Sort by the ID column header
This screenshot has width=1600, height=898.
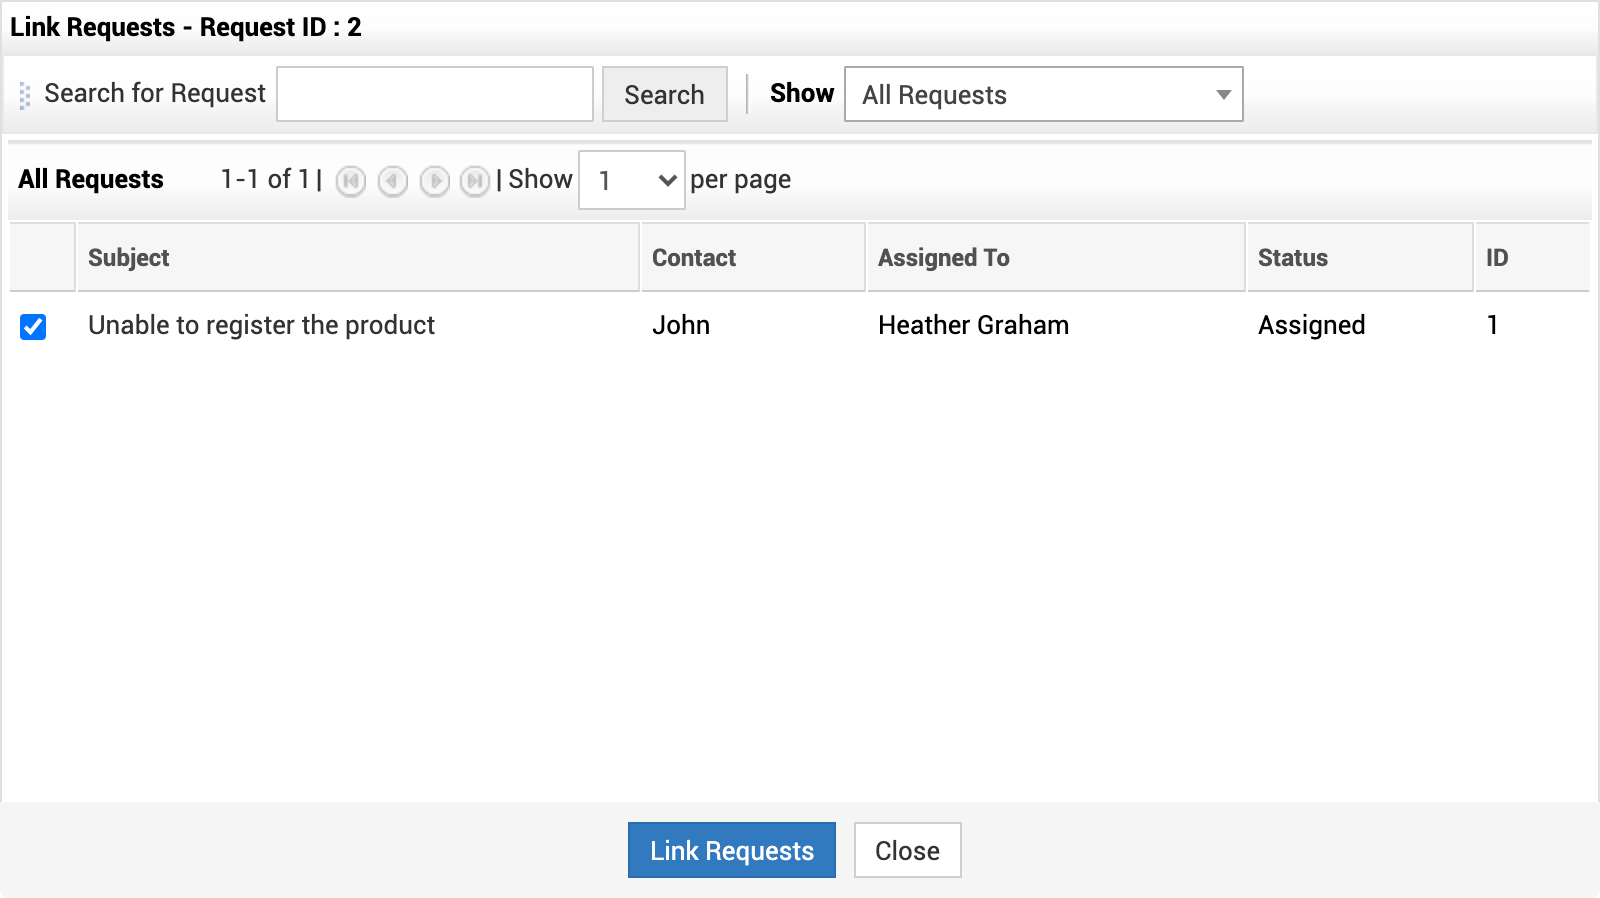pos(1496,258)
